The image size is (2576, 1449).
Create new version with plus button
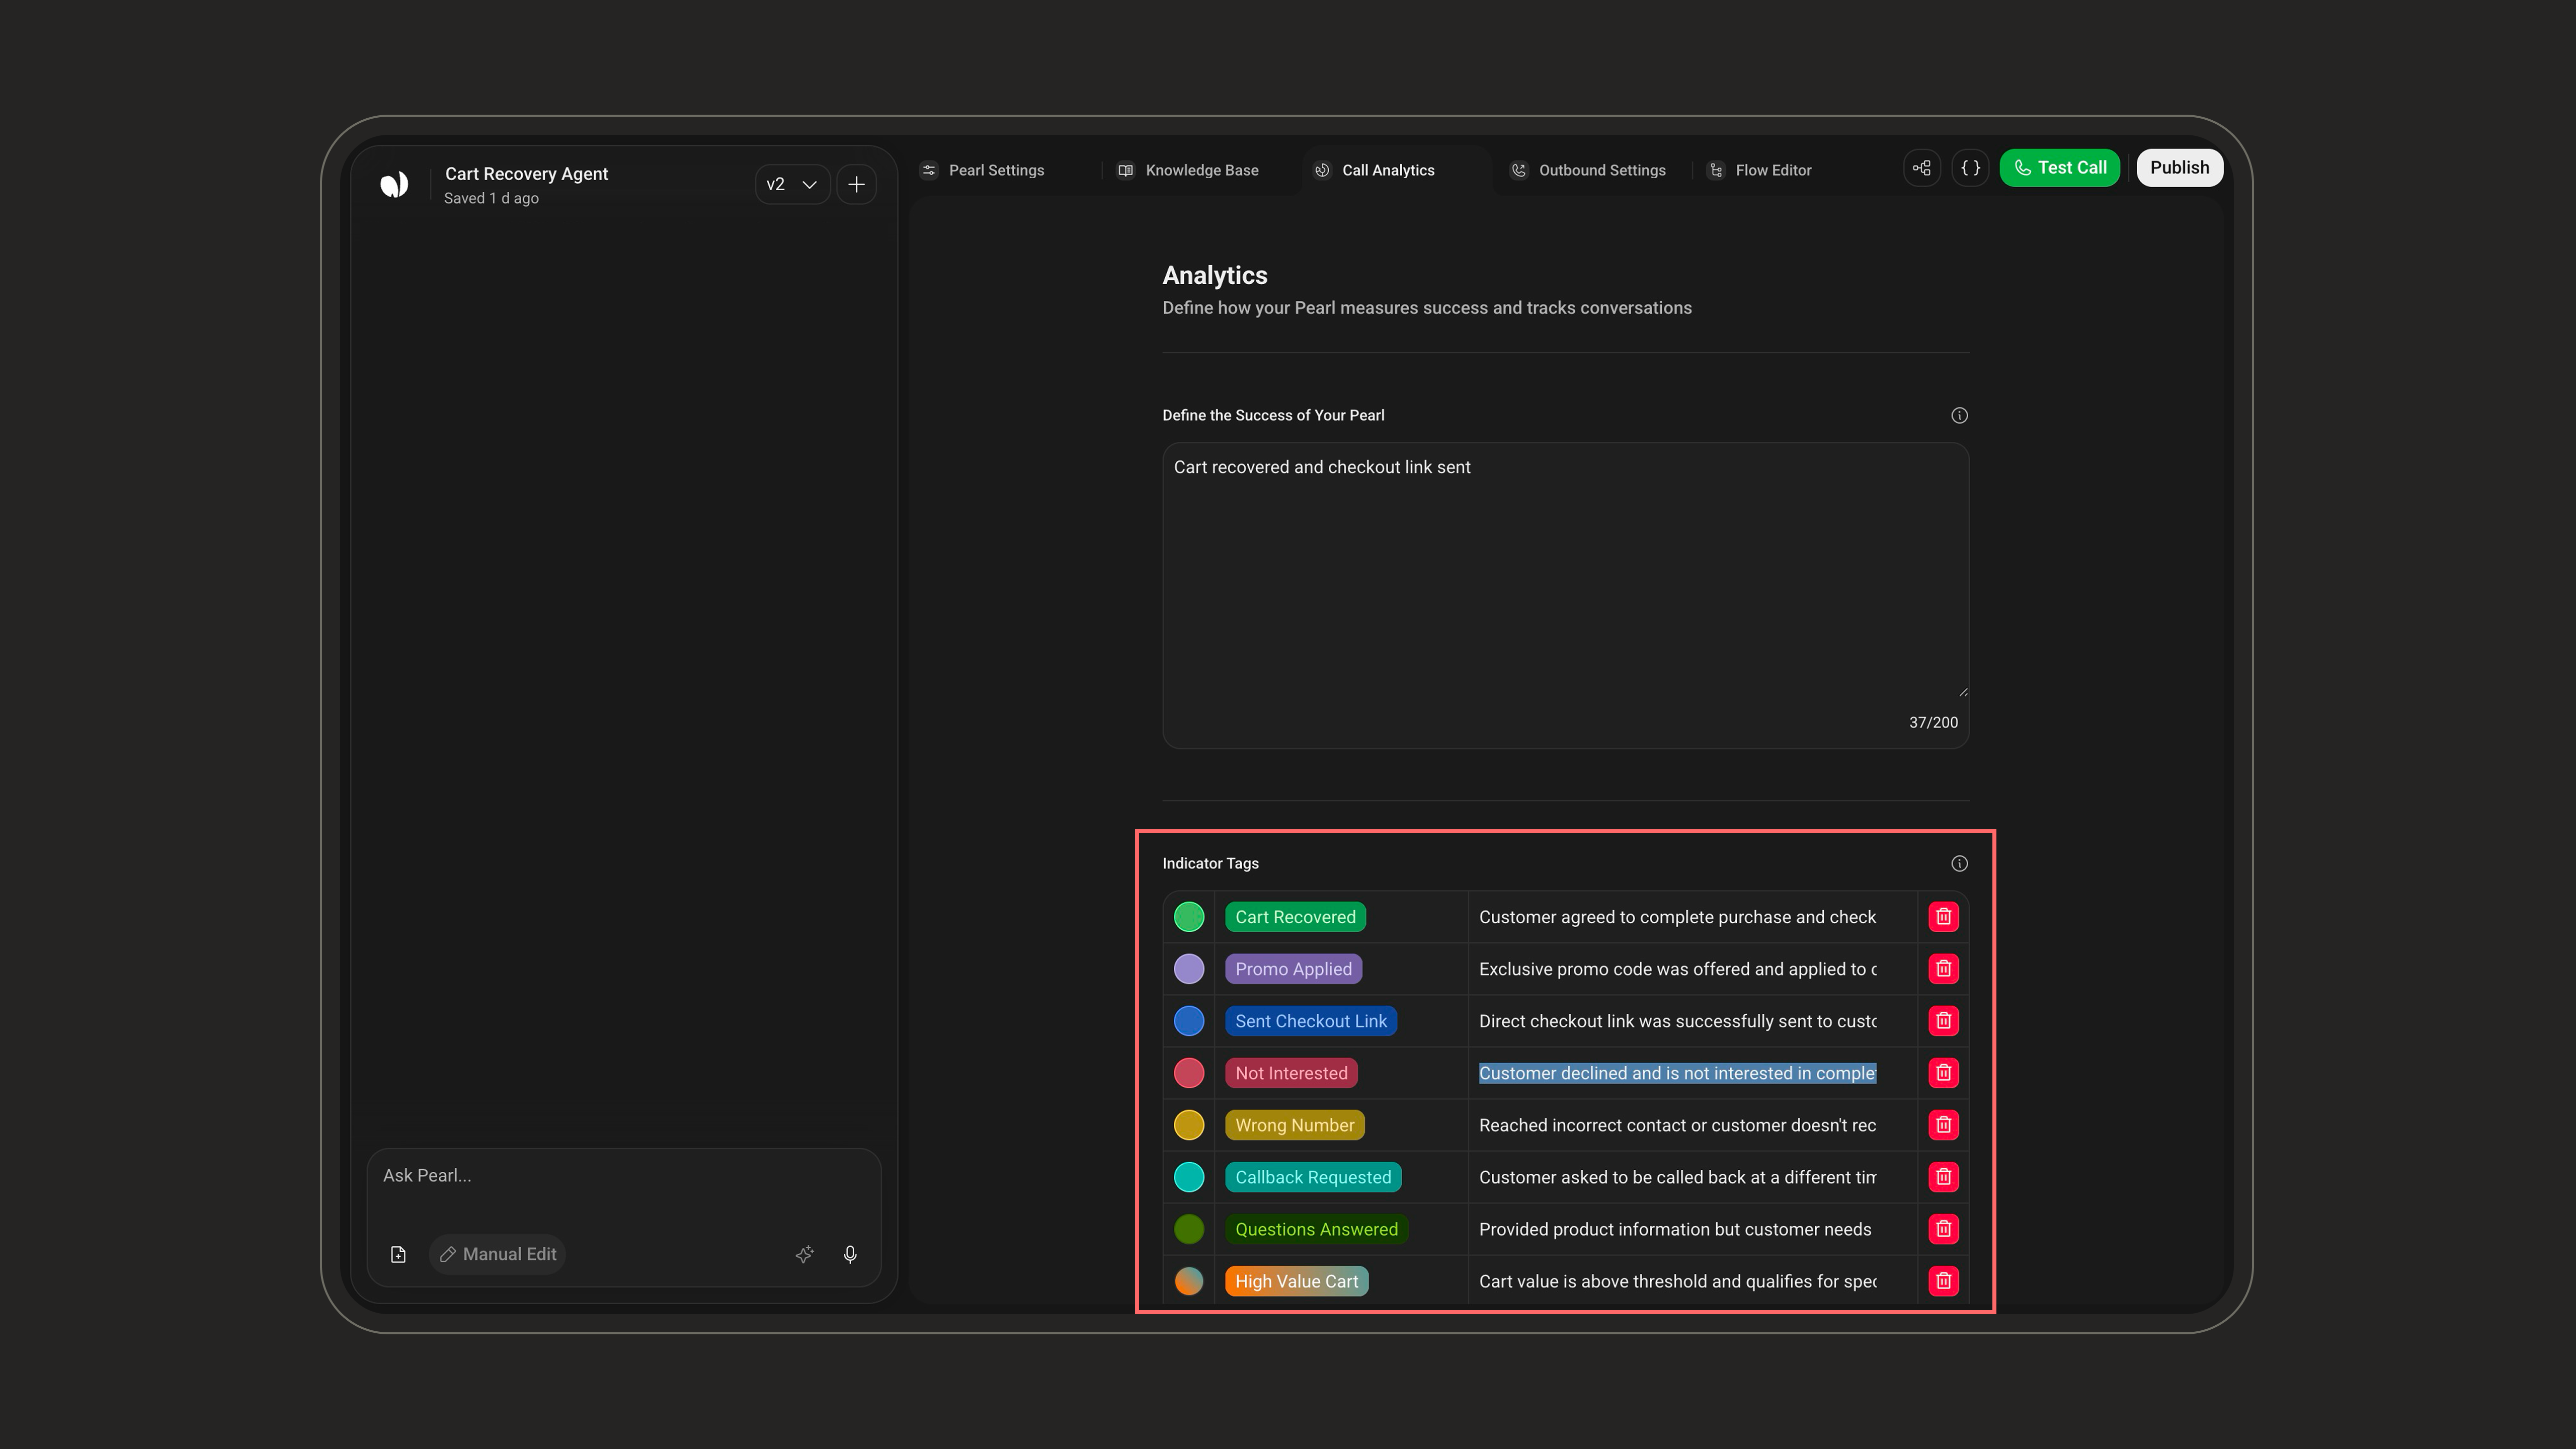click(x=856, y=184)
